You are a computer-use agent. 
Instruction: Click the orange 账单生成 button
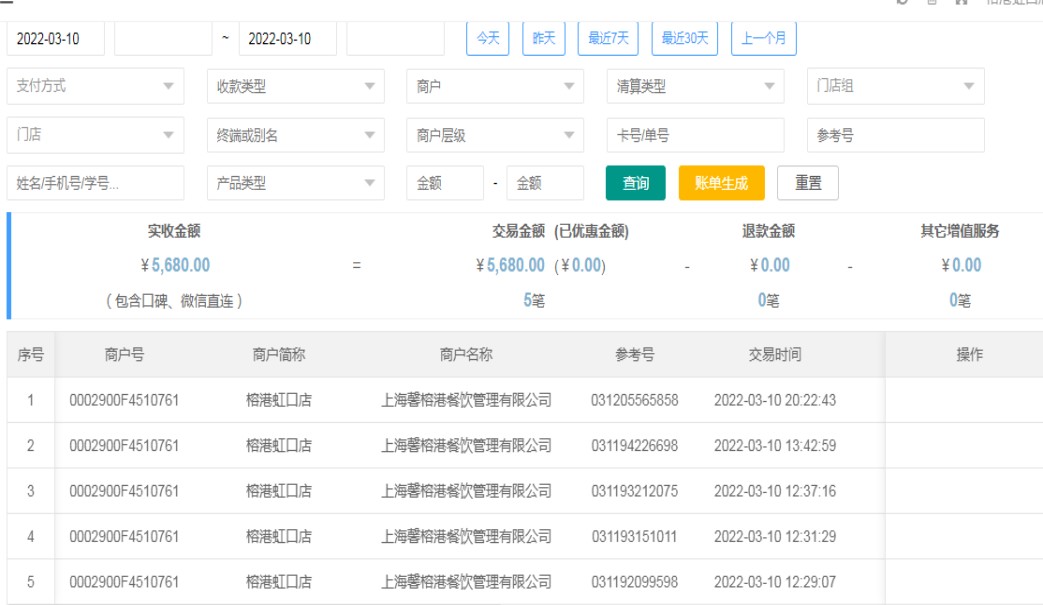point(721,183)
